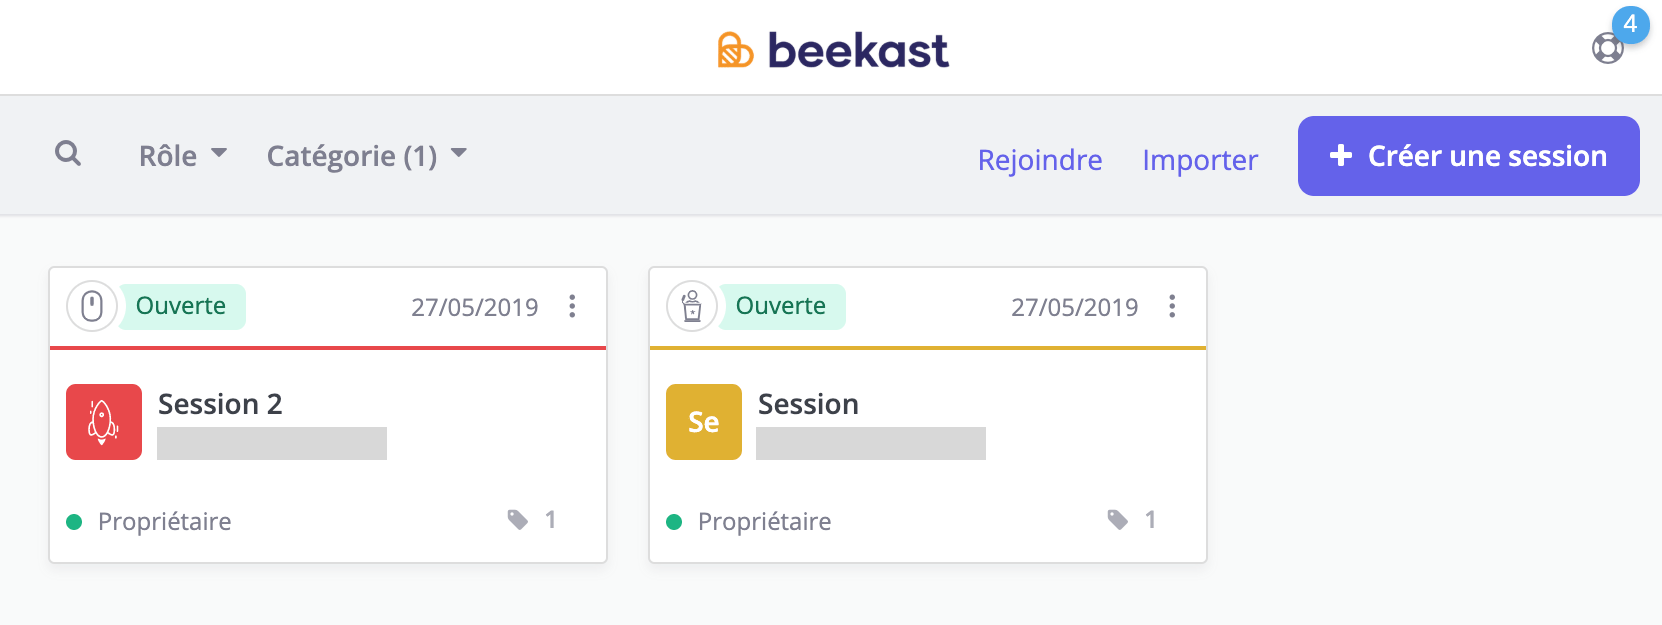
Task: Open the Session 2 title
Action: [220, 404]
